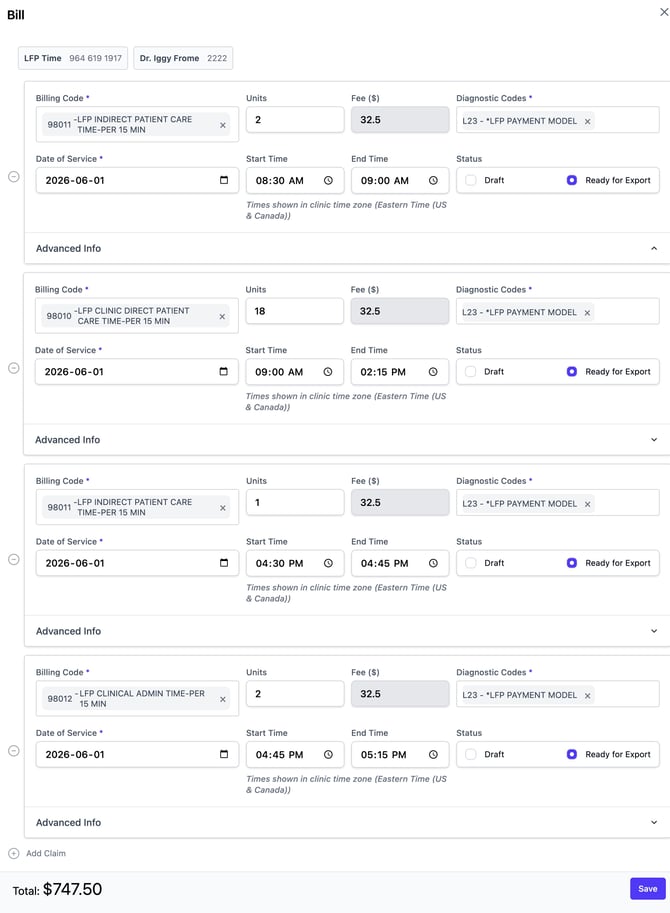Open calendar picker in the third claim's date
Image resolution: width=670 pixels, height=913 pixels.
tap(224, 562)
